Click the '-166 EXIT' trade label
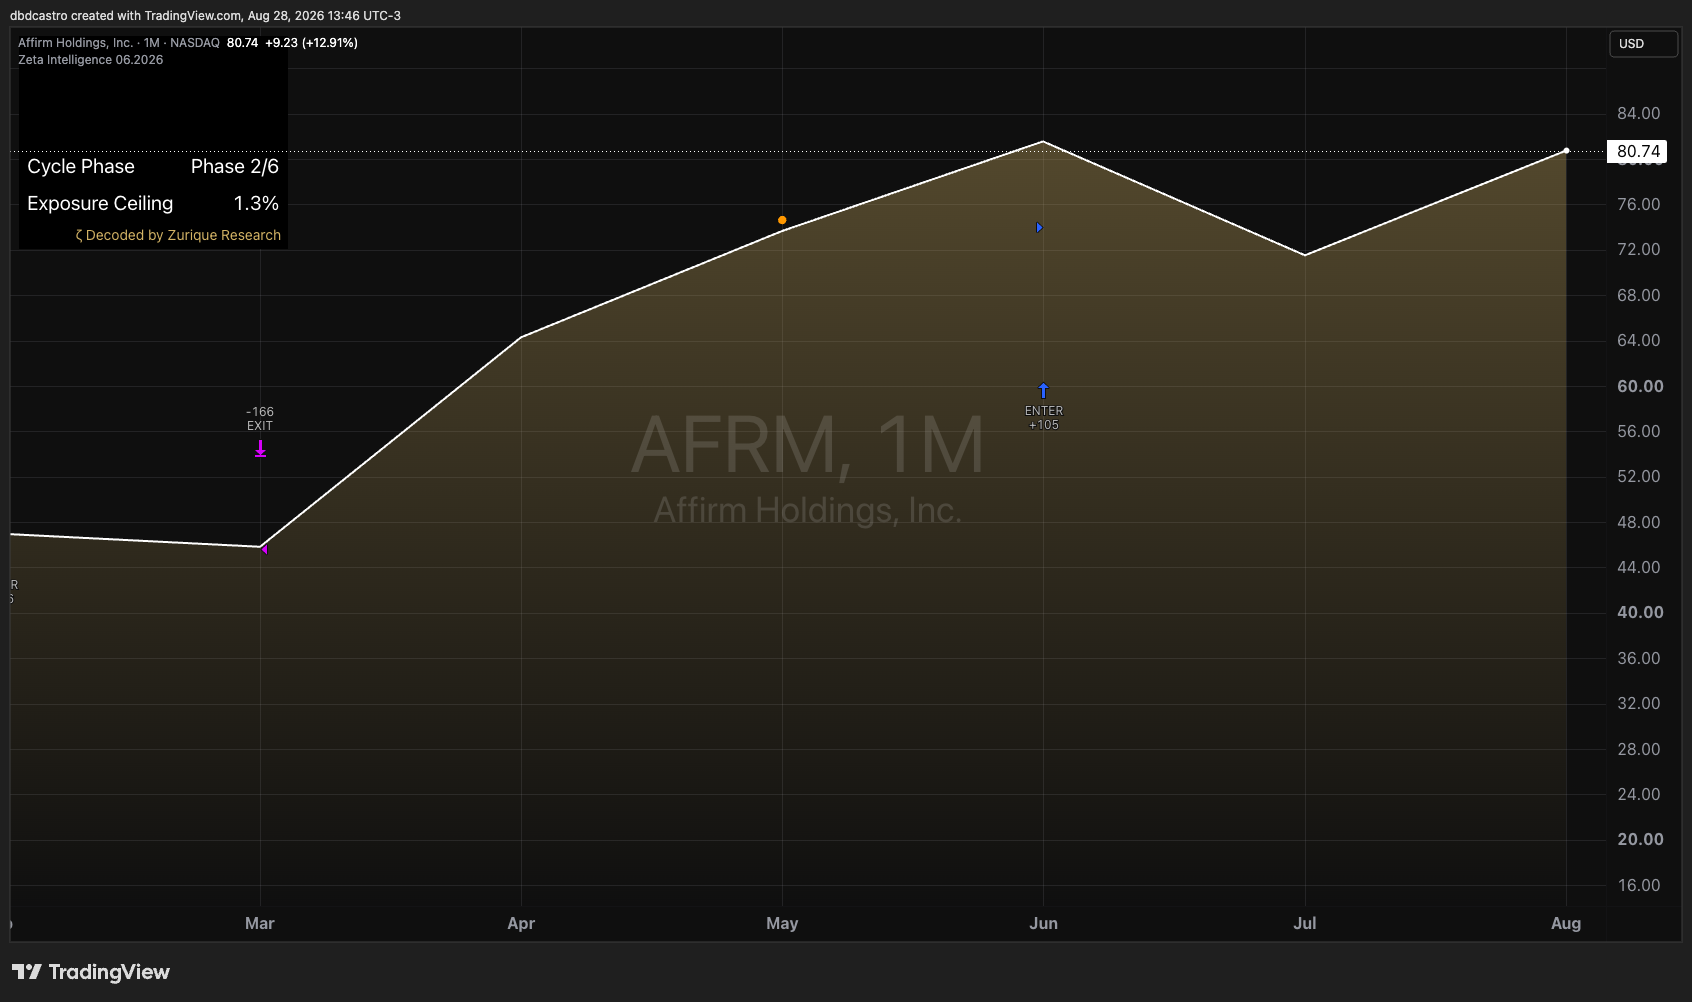1692x1002 pixels. coord(260,419)
